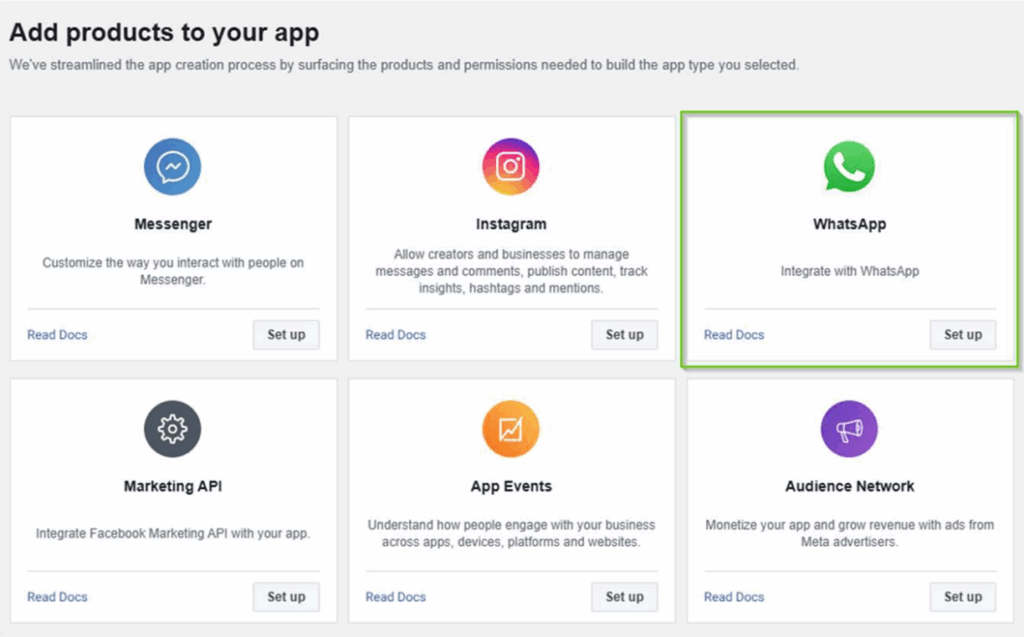Click the Instagram camera logo icon

511,166
